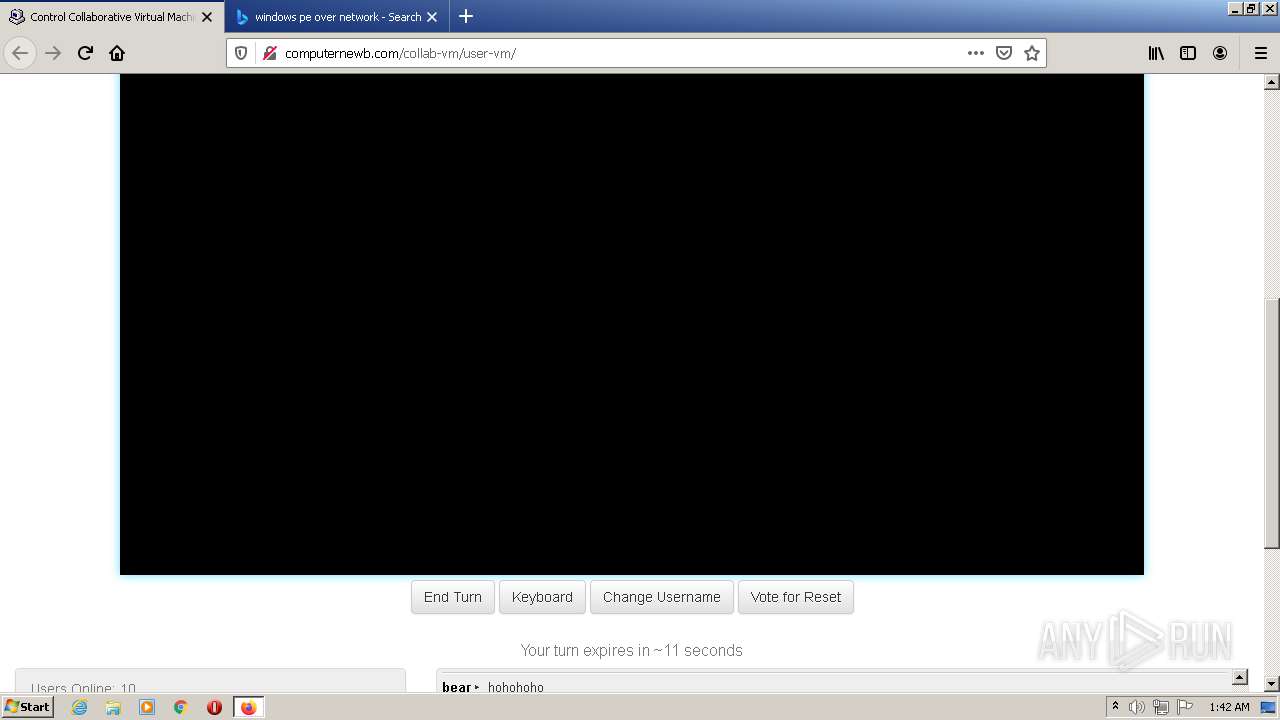Image resolution: width=1280 pixels, height=720 pixels.
Task: Click Vote for Reset
Action: click(796, 597)
